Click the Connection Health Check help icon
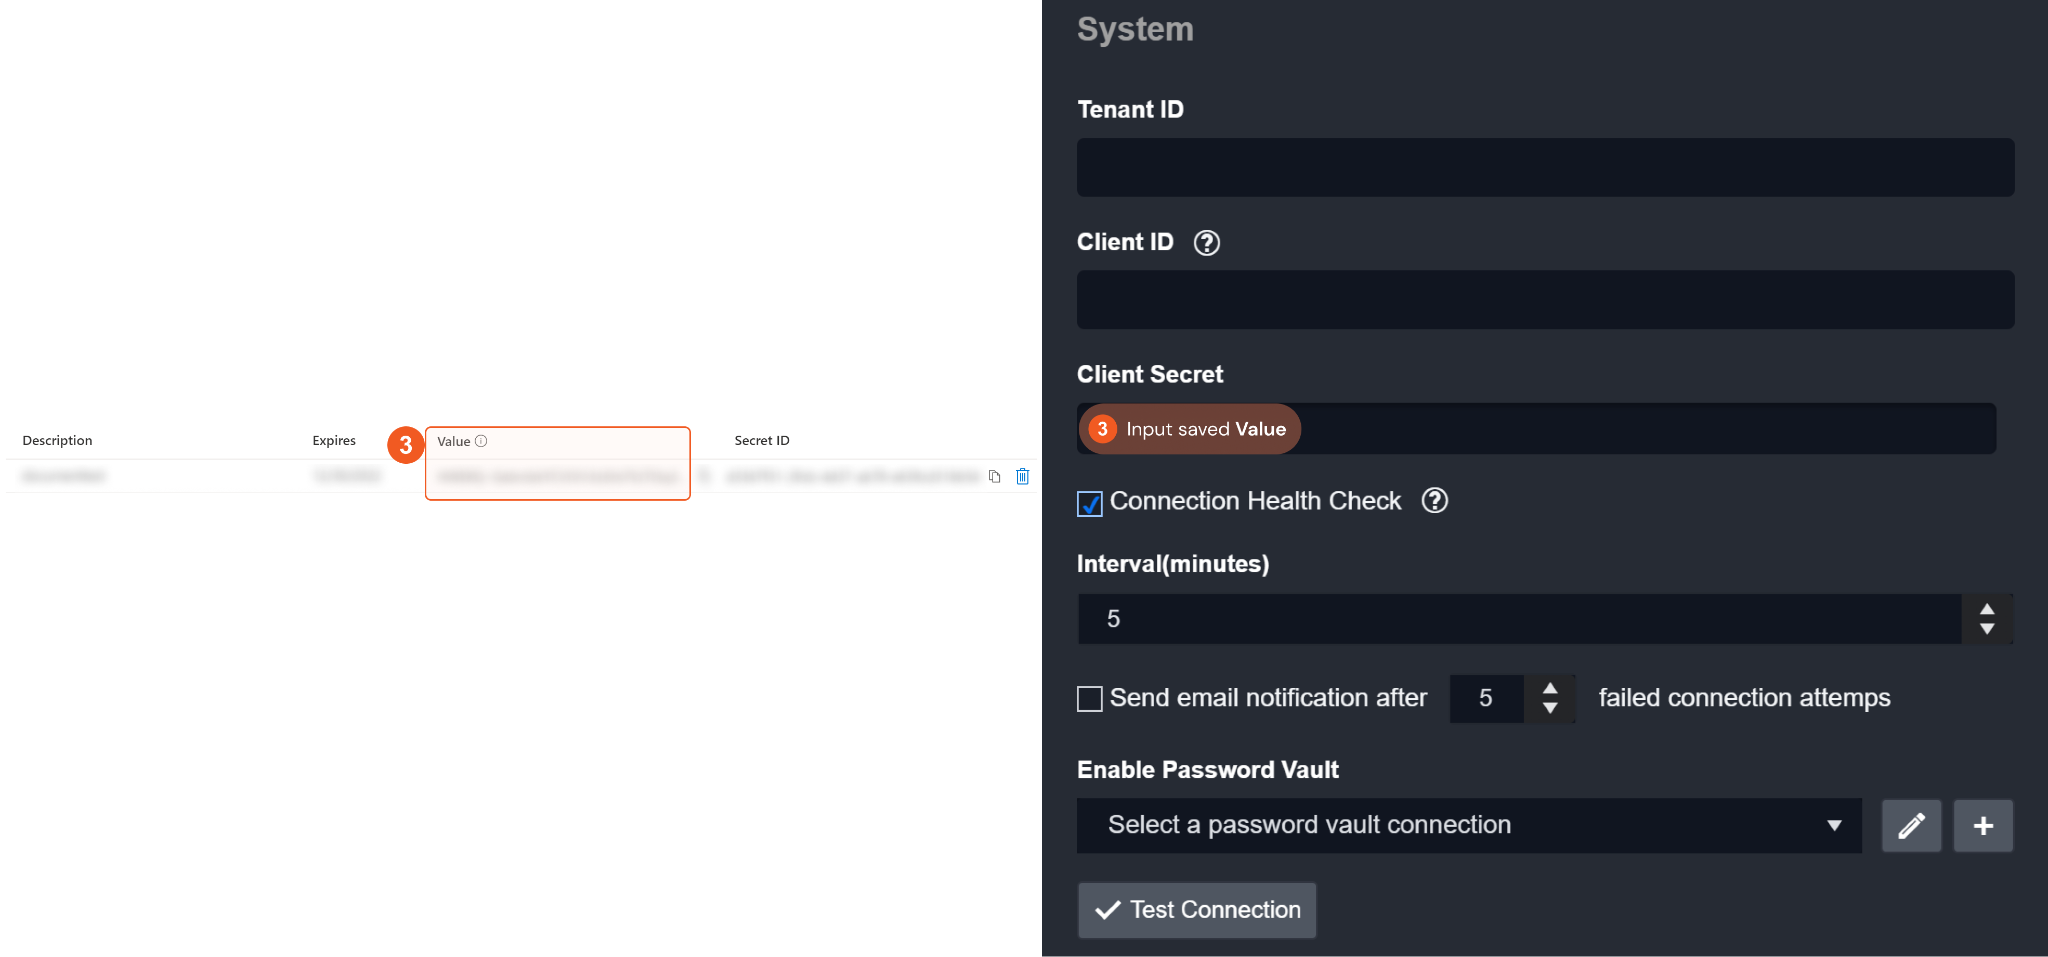The width and height of the screenshot is (2048, 957). click(x=1435, y=500)
